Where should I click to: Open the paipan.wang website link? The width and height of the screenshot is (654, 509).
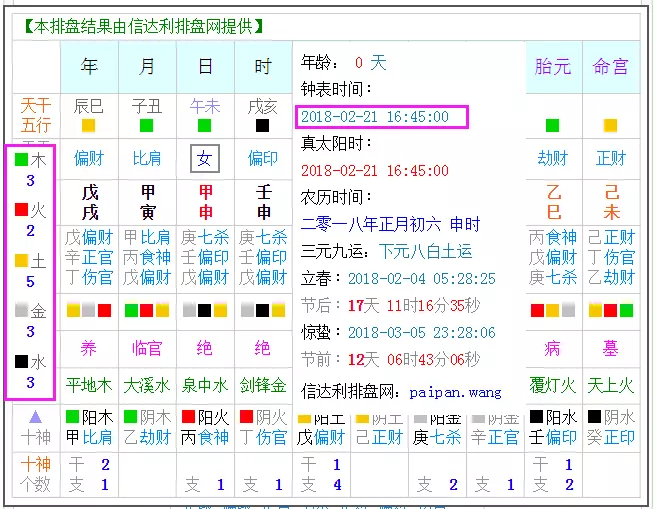tap(455, 393)
